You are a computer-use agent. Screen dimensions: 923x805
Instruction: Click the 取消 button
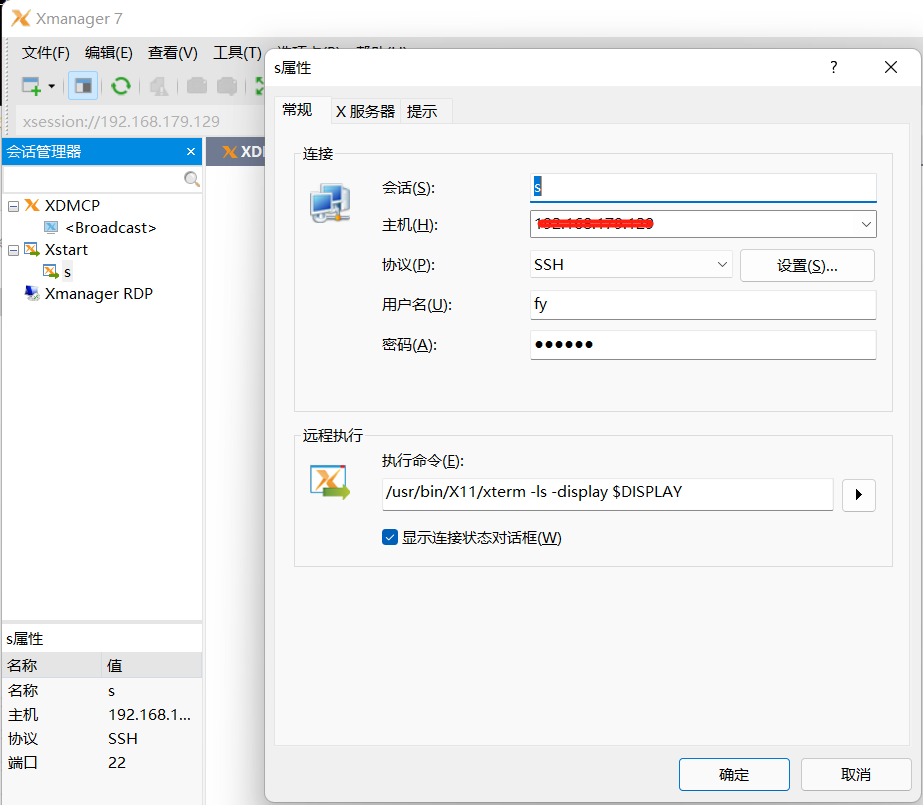(856, 774)
